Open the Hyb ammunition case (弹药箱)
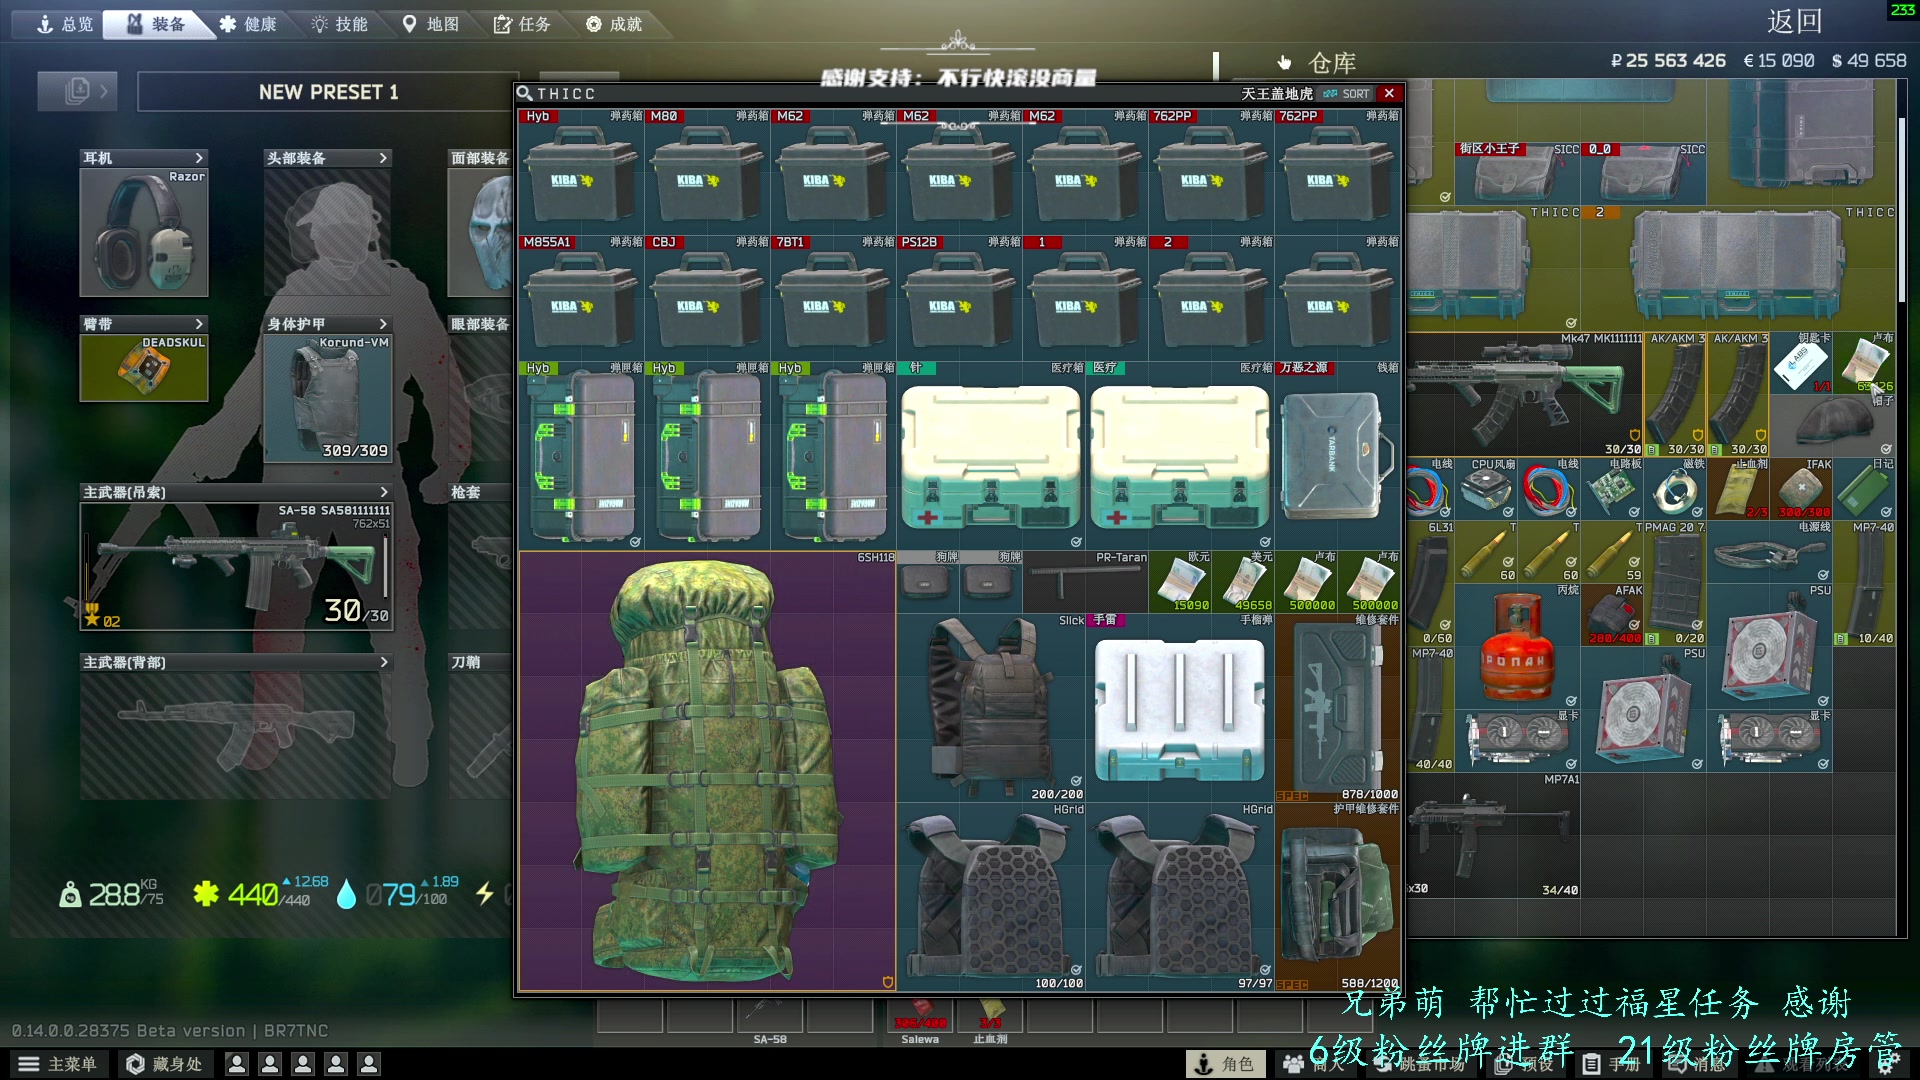 click(581, 171)
